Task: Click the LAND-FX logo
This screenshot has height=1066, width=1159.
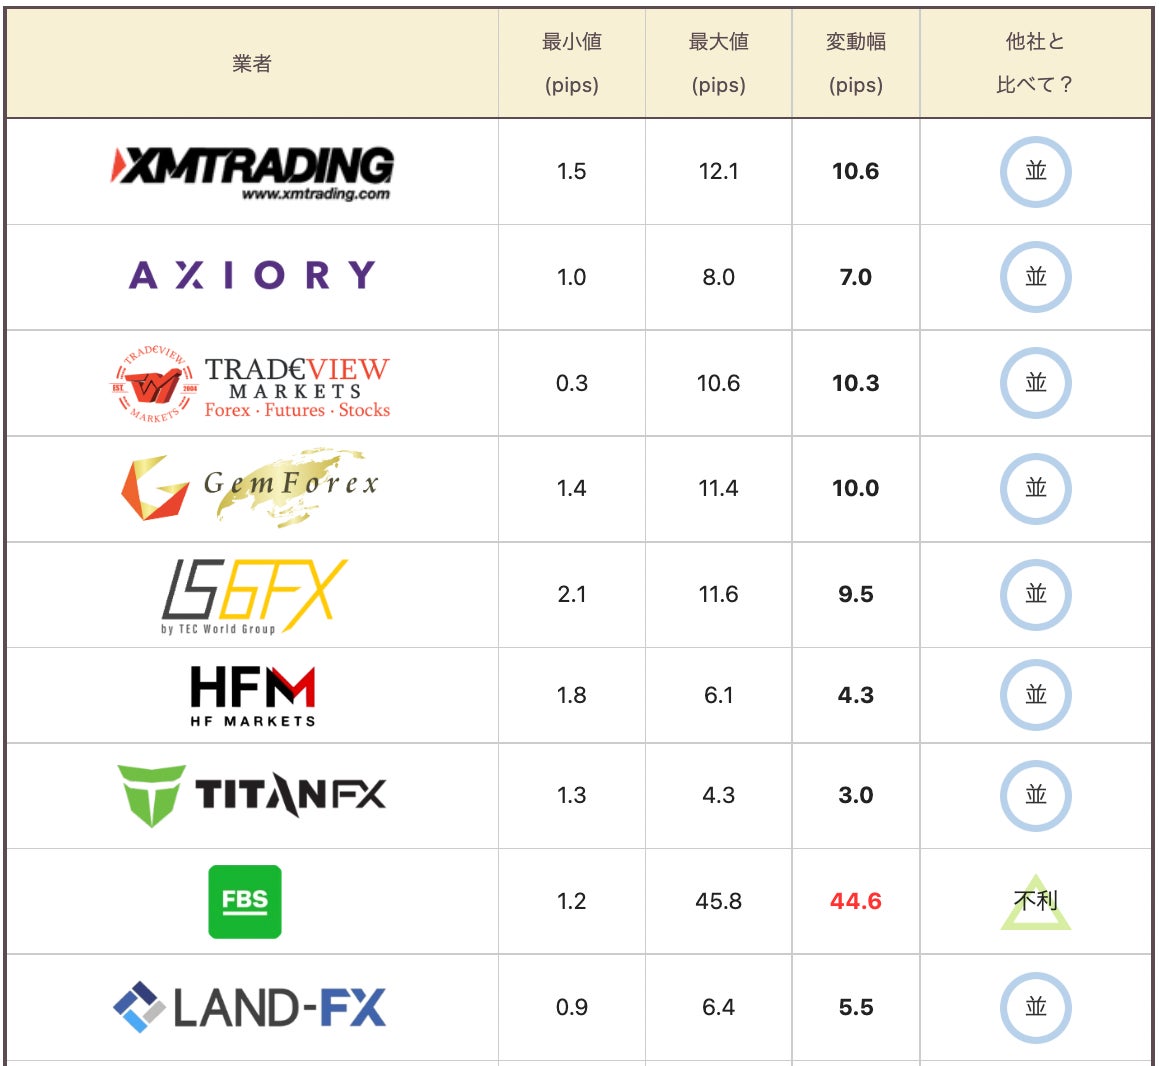Action: [250, 1007]
